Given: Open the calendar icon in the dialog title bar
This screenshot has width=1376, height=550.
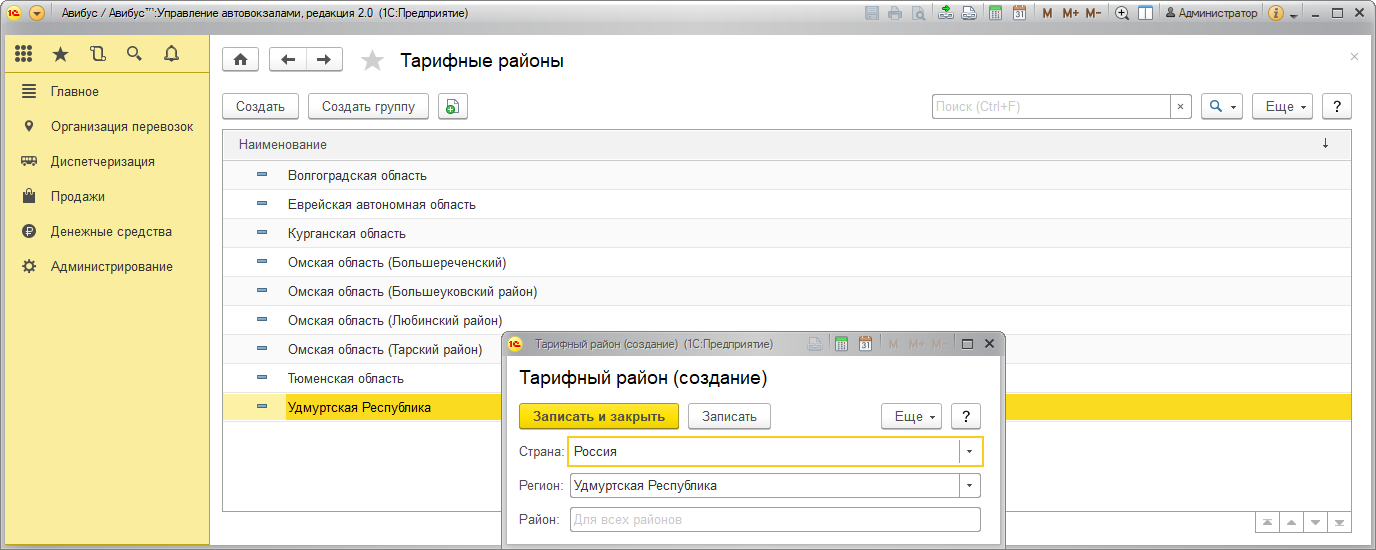Looking at the screenshot, I should [x=865, y=344].
